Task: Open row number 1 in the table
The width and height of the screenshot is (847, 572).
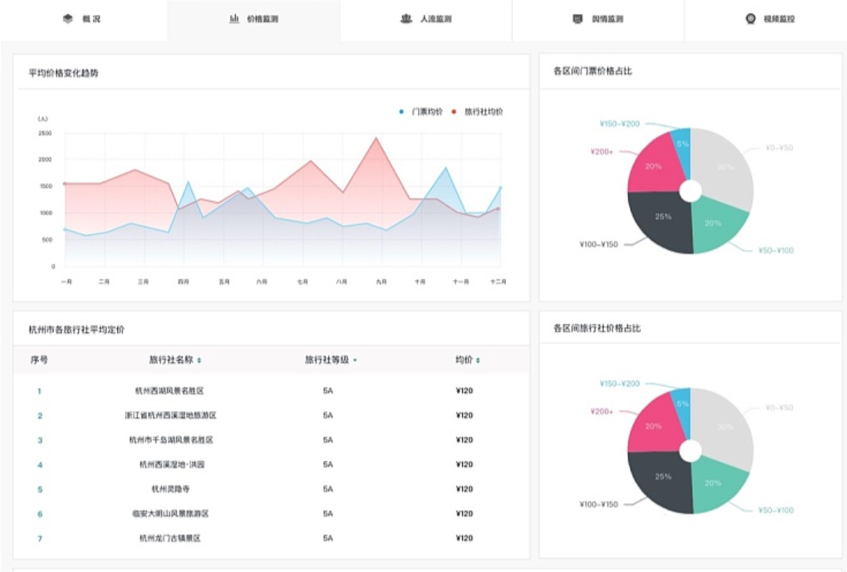Action: (x=40, y=391)
